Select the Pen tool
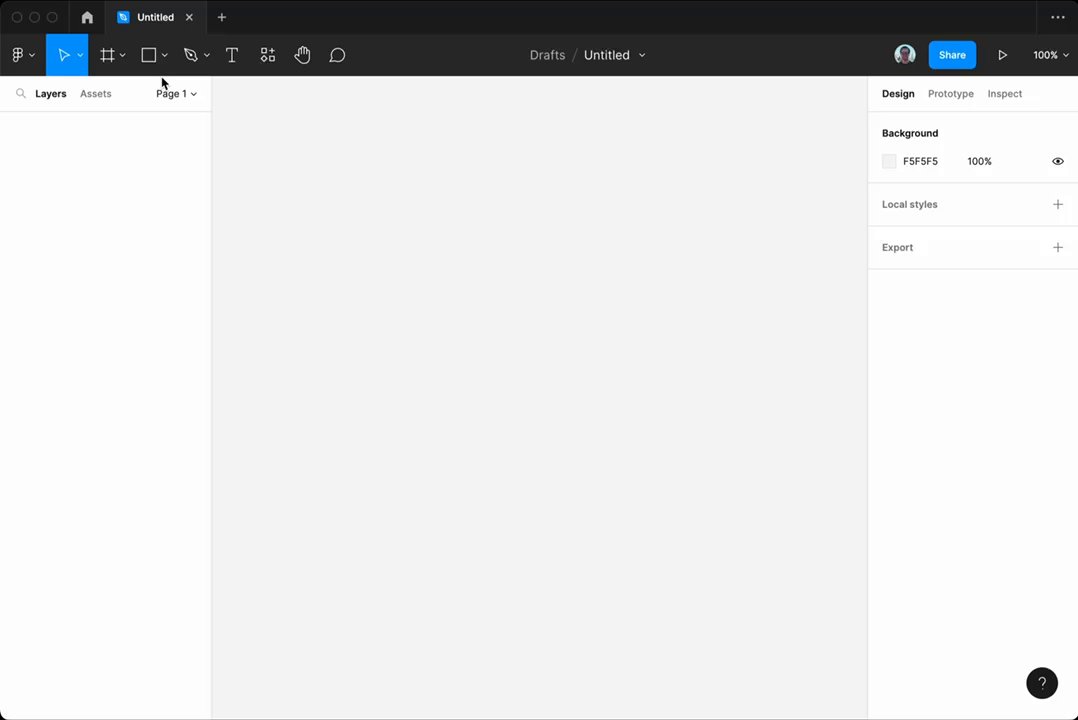Image resolution: width=1078 pixels, height=720 pixels. point(190,55)
